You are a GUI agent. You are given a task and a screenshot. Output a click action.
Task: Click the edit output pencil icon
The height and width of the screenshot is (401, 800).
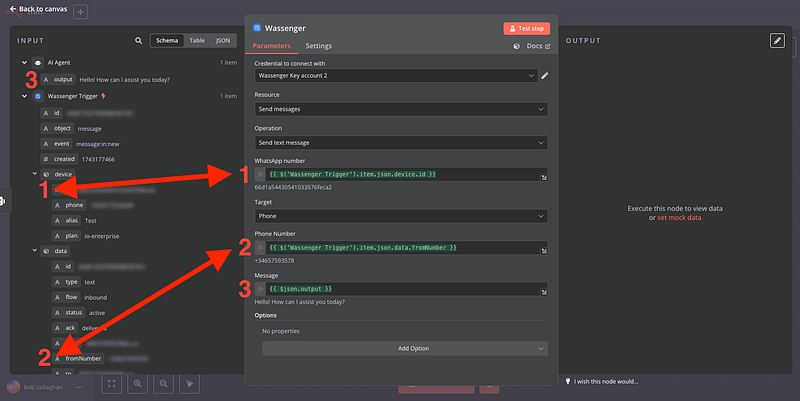click(777, 40)
